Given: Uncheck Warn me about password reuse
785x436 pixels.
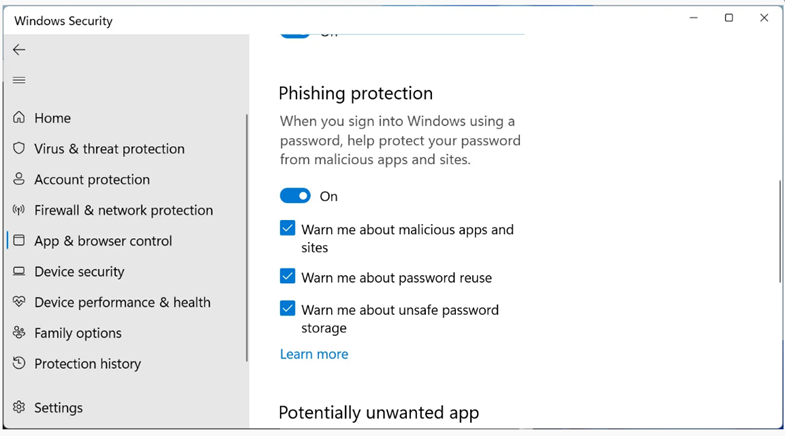Looking at the screenshot, I should point(288,277).
